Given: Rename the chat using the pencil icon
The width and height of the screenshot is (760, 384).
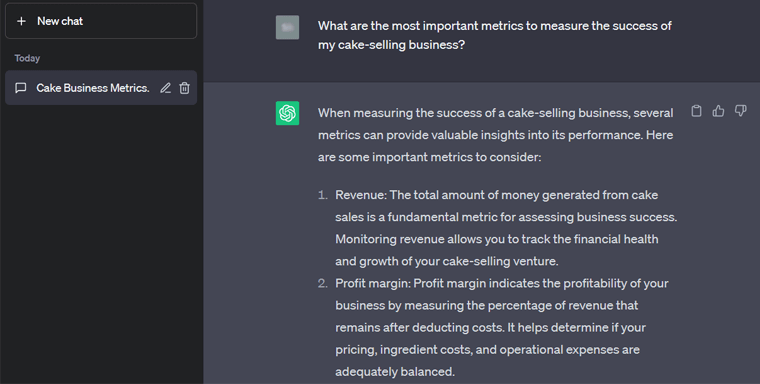Looking at the screenshot, I should click(x=165, y=88).
